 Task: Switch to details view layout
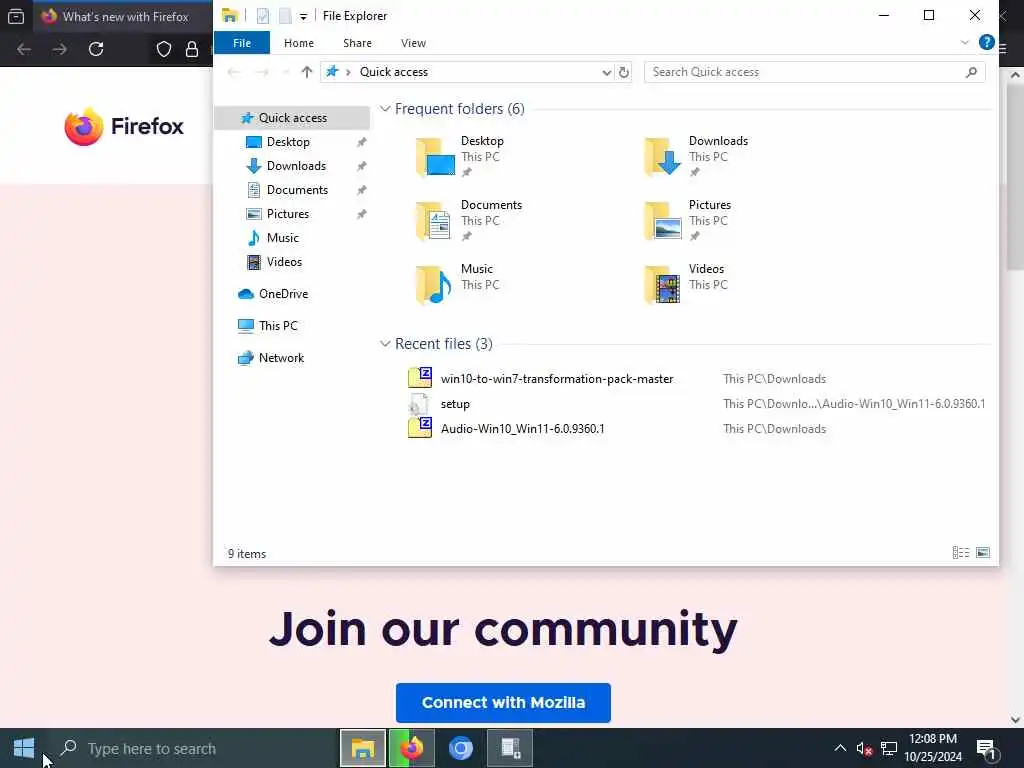tap(961, 553)
